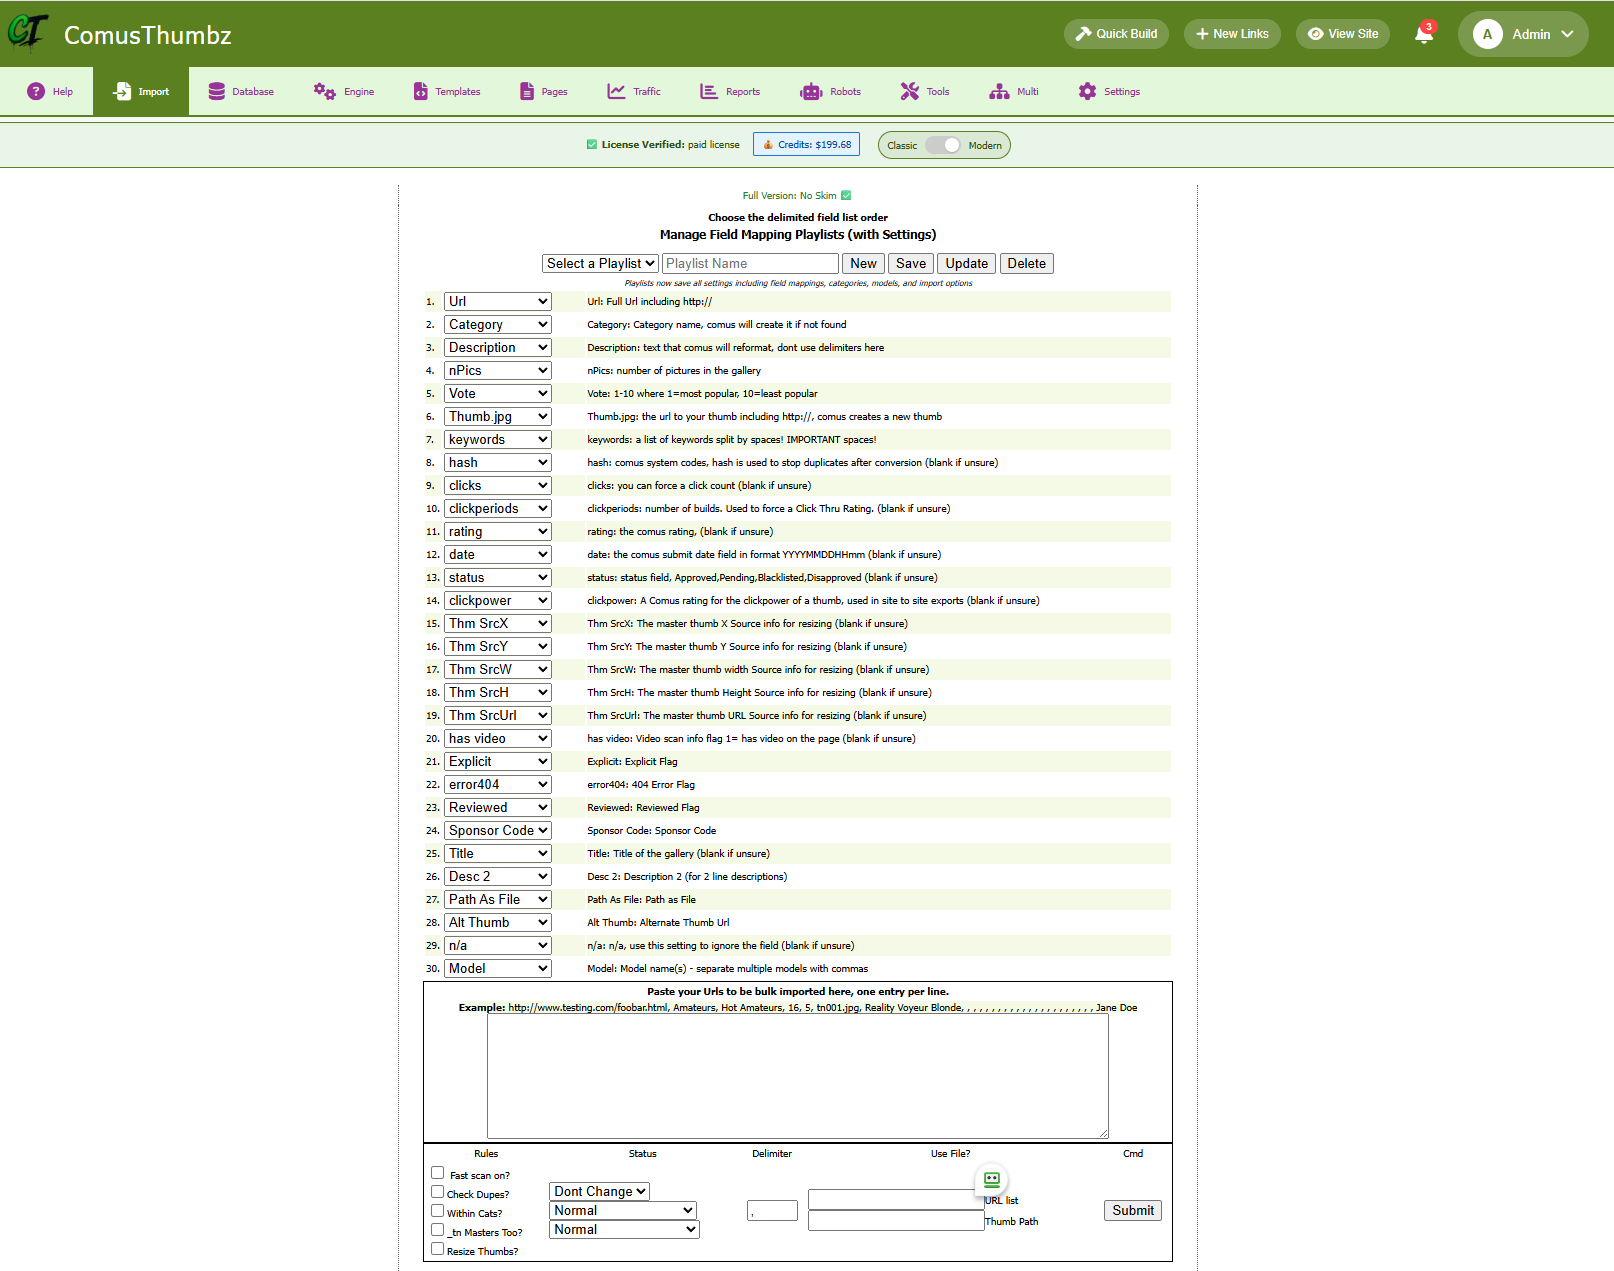This screenshot has width=1614, height=1271.
Task: Open the Dont Change status dropdown
Action: coord(598,1191)
